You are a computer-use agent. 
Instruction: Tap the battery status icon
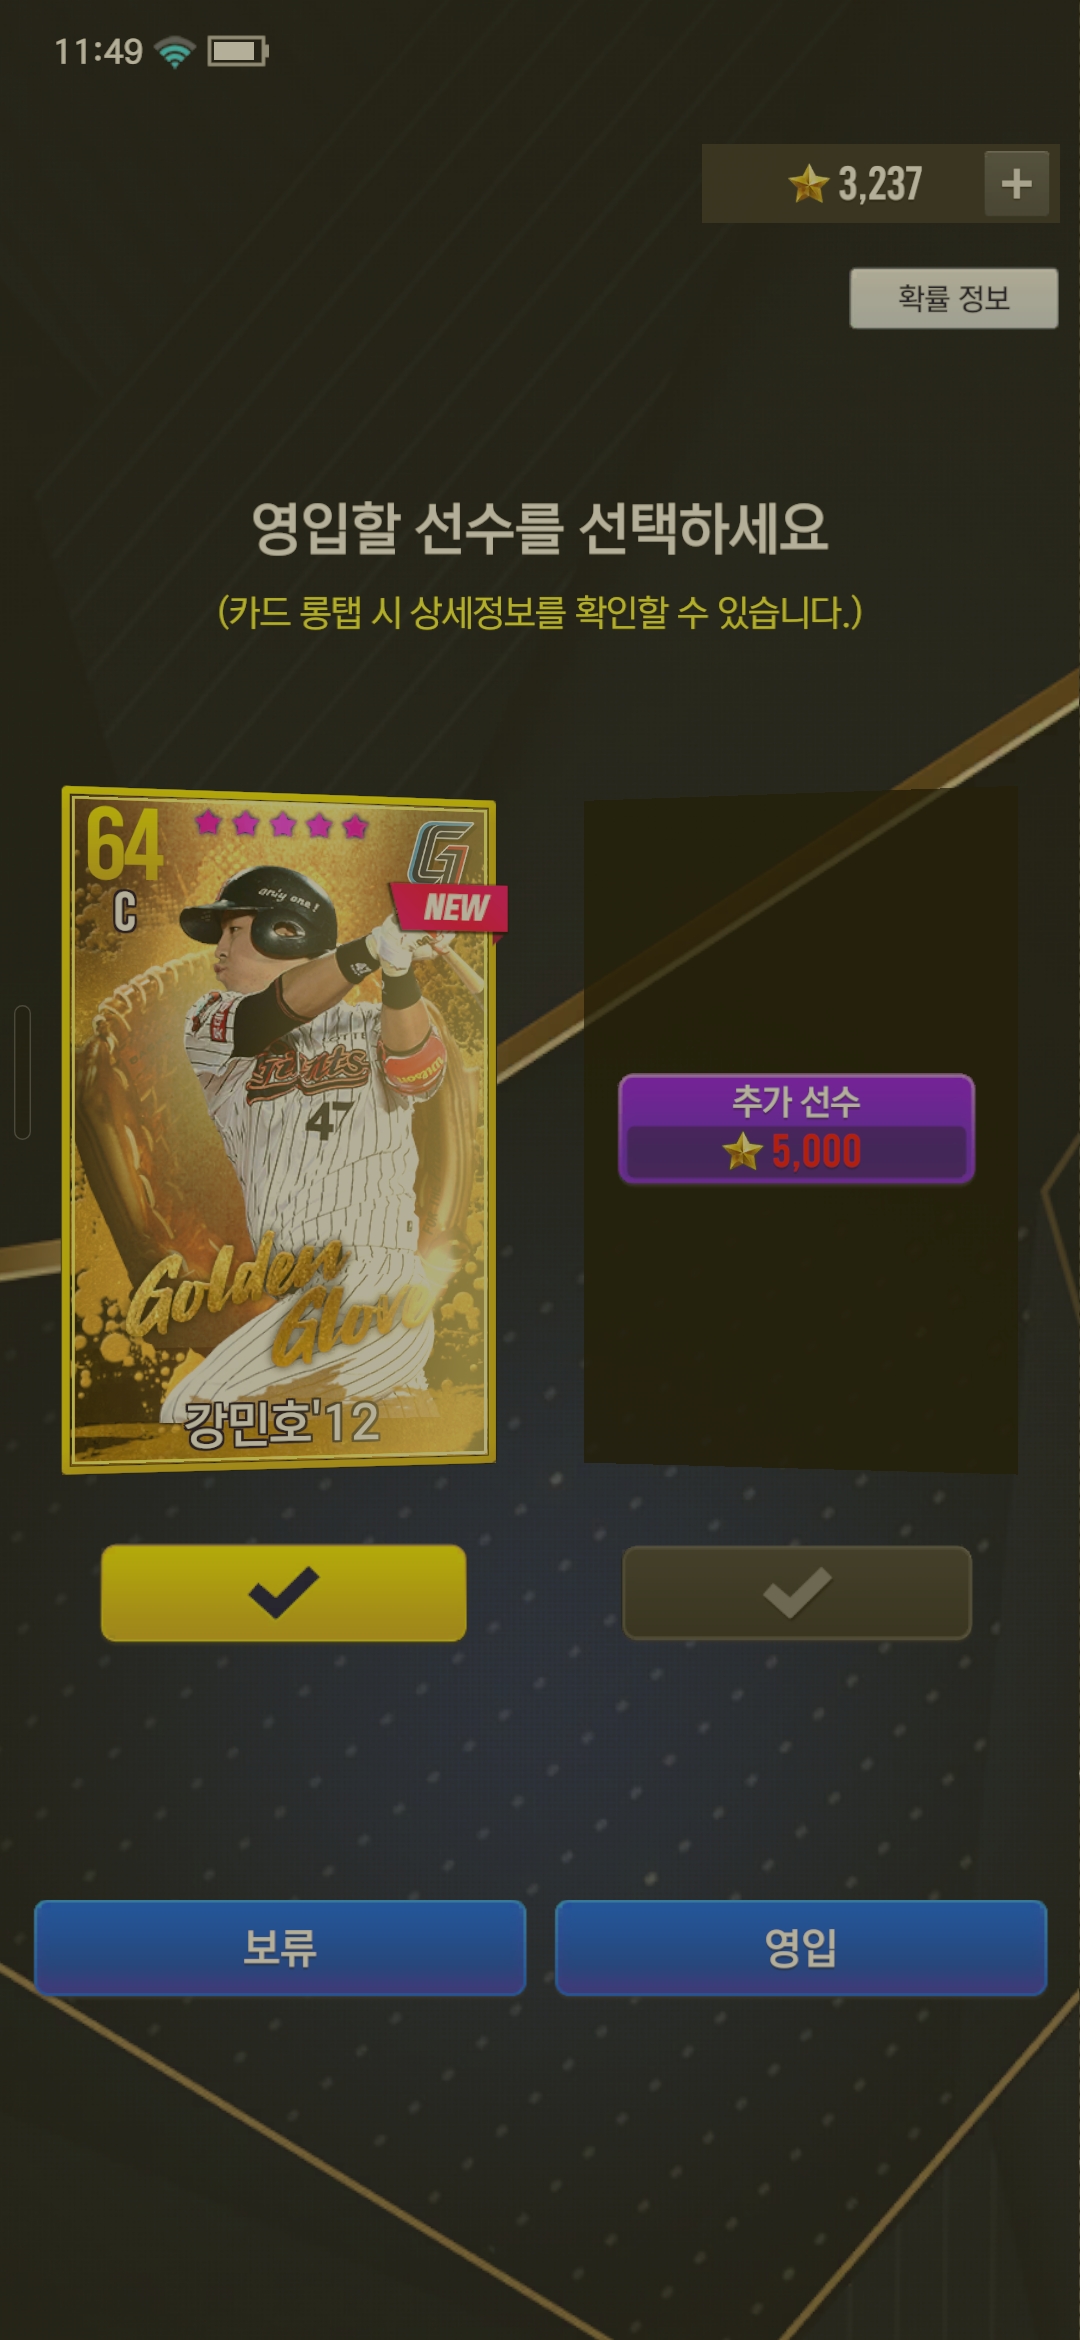coord(238,51)
